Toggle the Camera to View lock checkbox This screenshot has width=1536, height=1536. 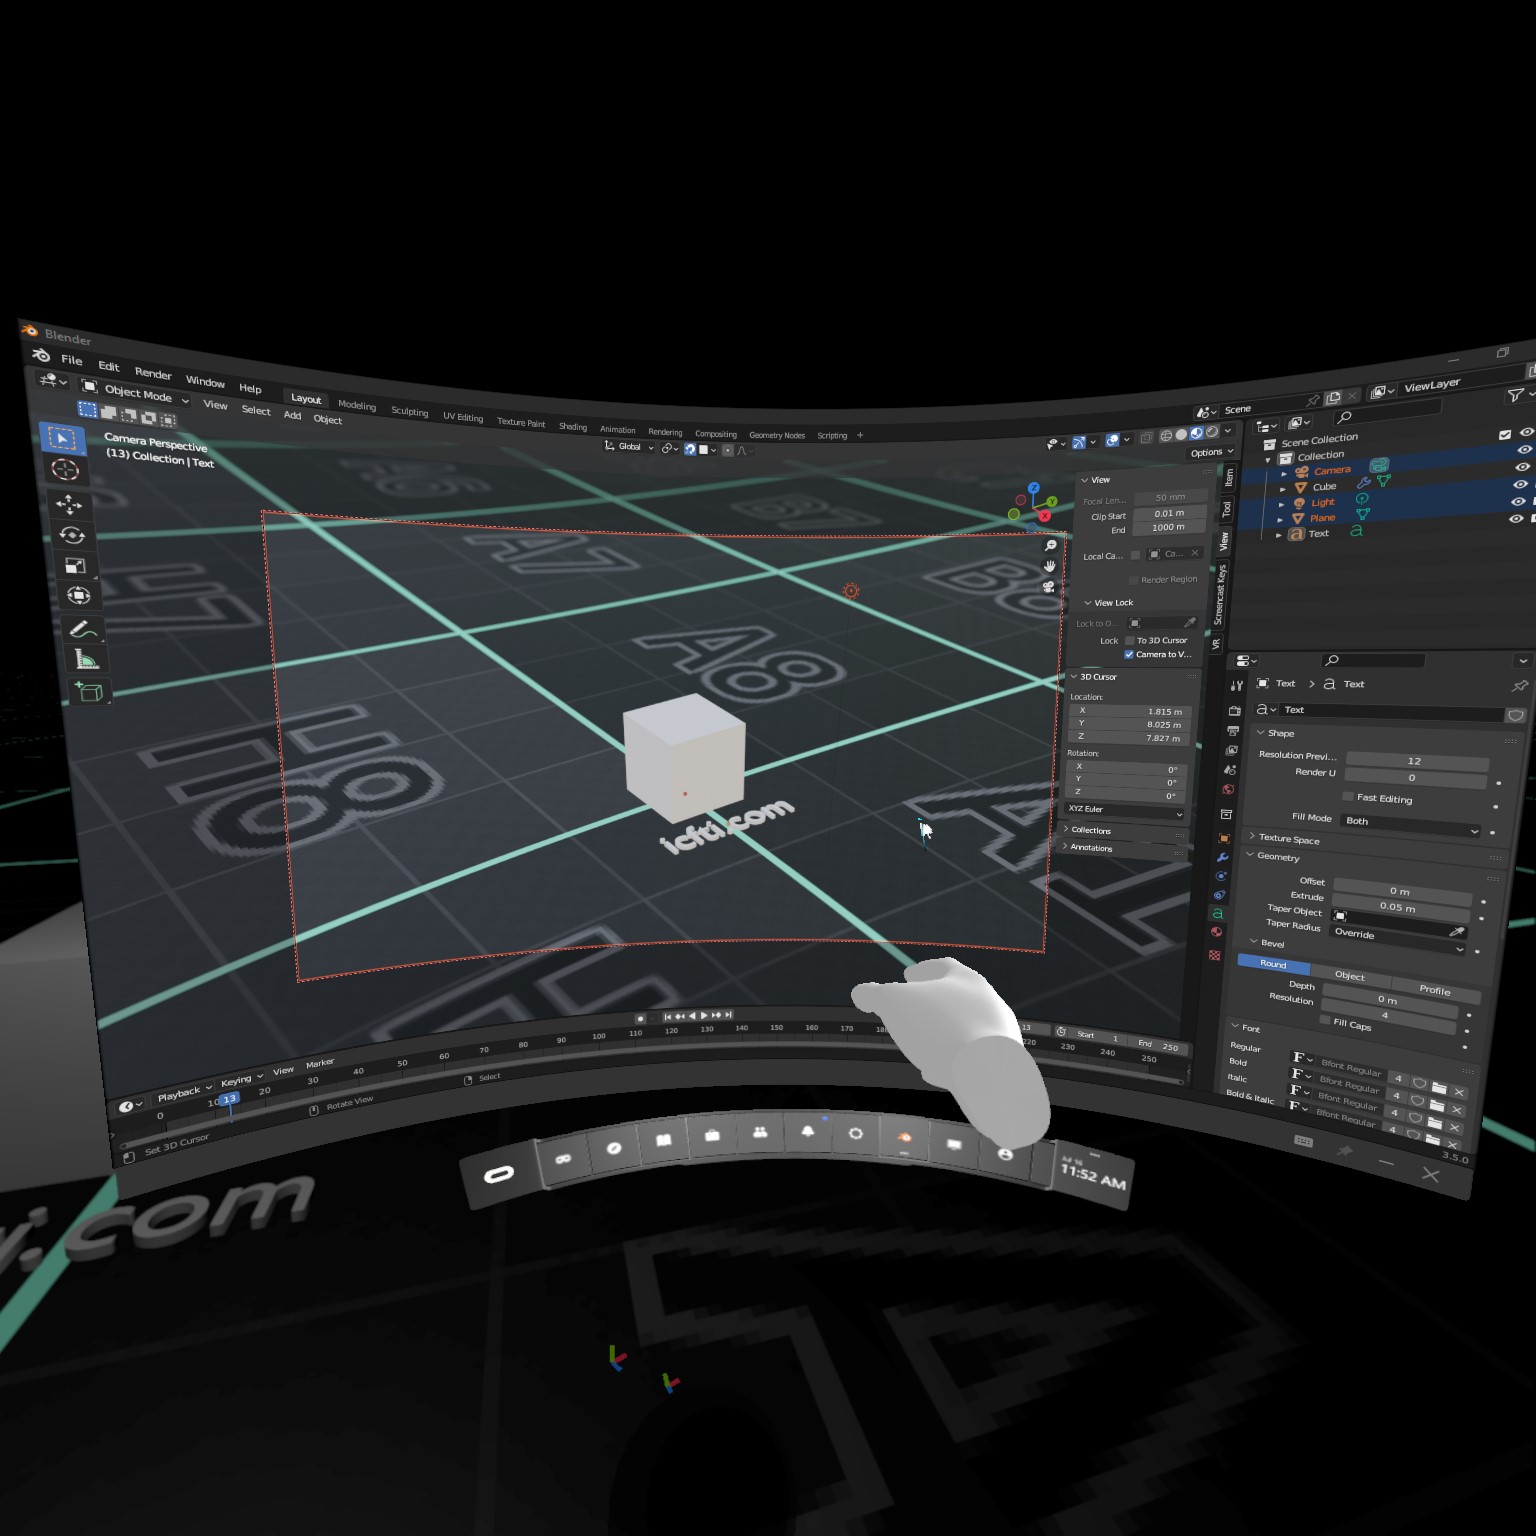[1129, 654]
